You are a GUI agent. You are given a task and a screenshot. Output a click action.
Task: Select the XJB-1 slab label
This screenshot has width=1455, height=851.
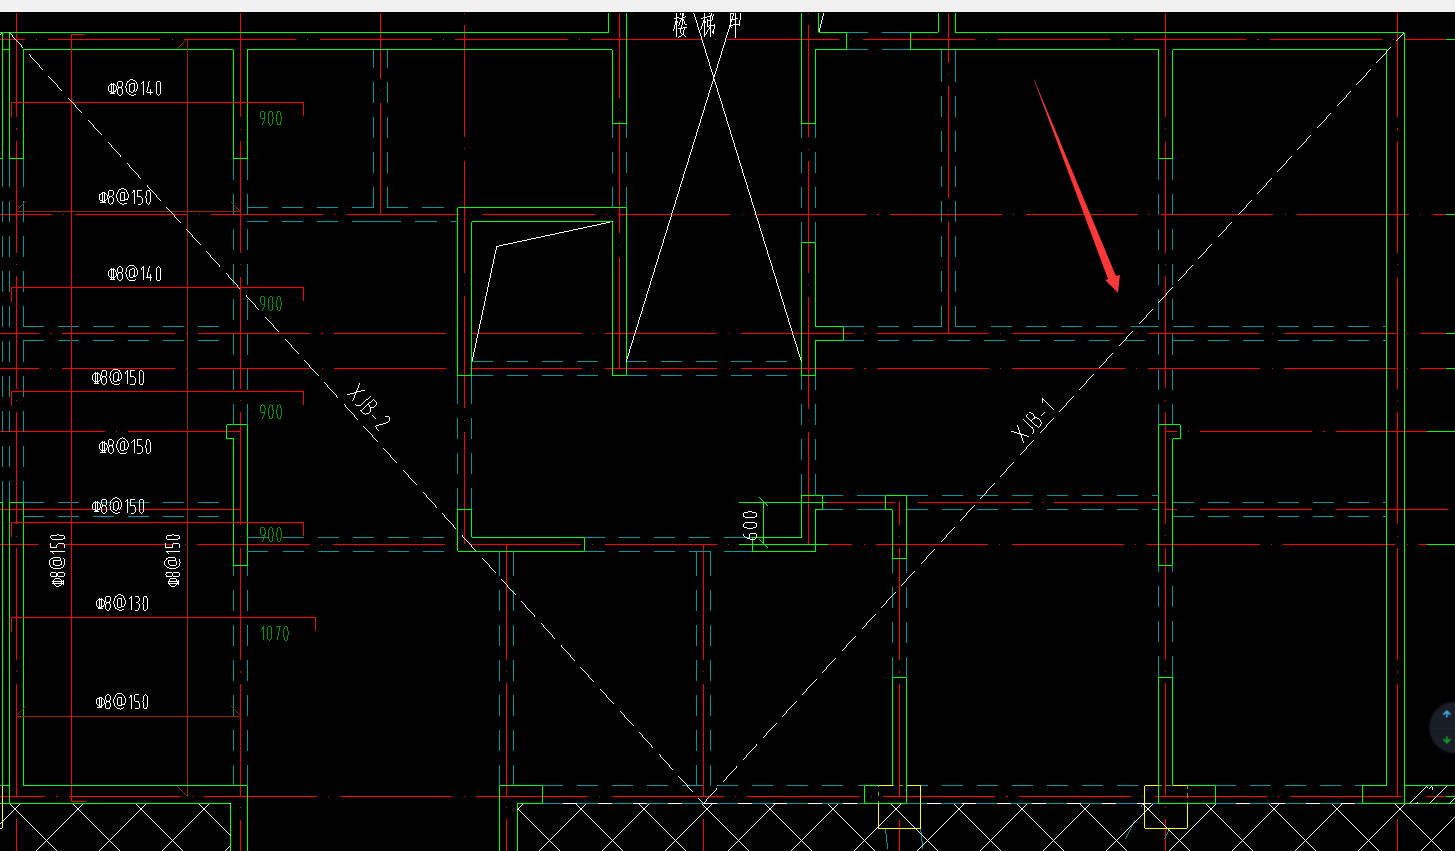click(1033, 419)
